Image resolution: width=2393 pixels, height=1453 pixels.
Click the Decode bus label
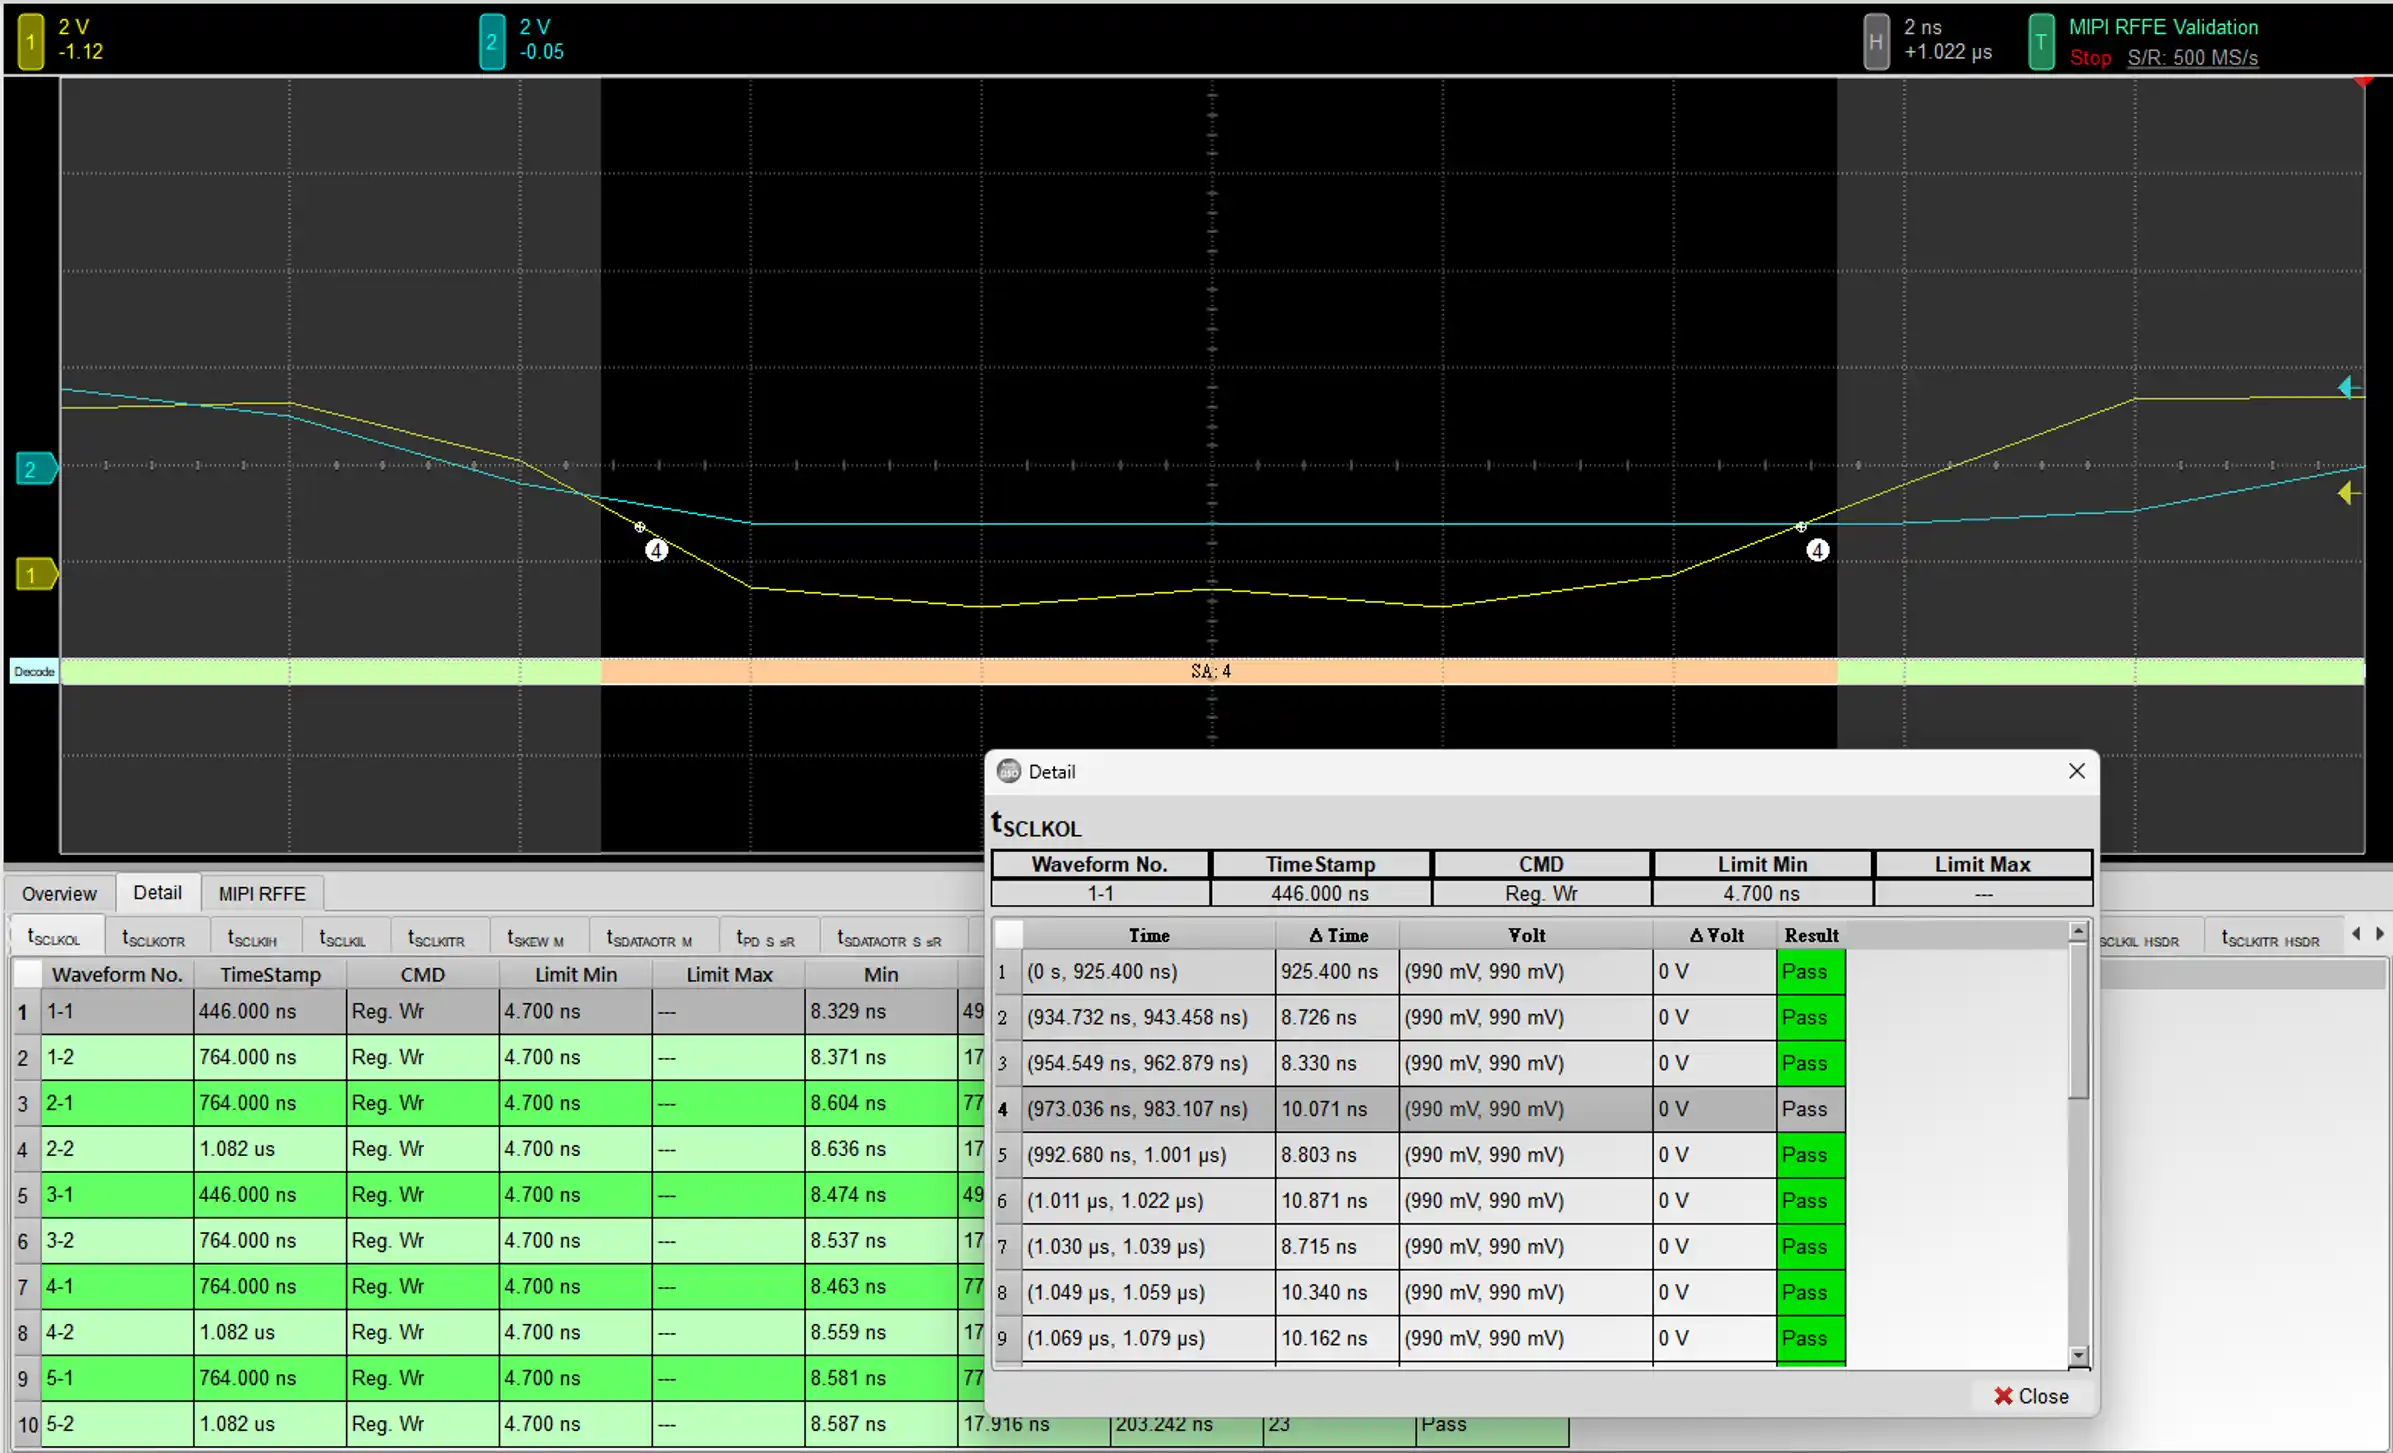click(34, 671)
